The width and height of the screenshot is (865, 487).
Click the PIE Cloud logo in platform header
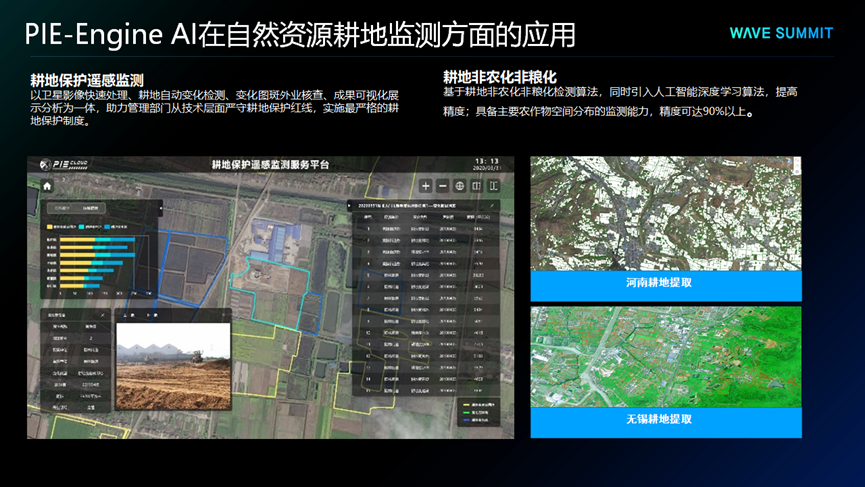click(x=64, y=164)
